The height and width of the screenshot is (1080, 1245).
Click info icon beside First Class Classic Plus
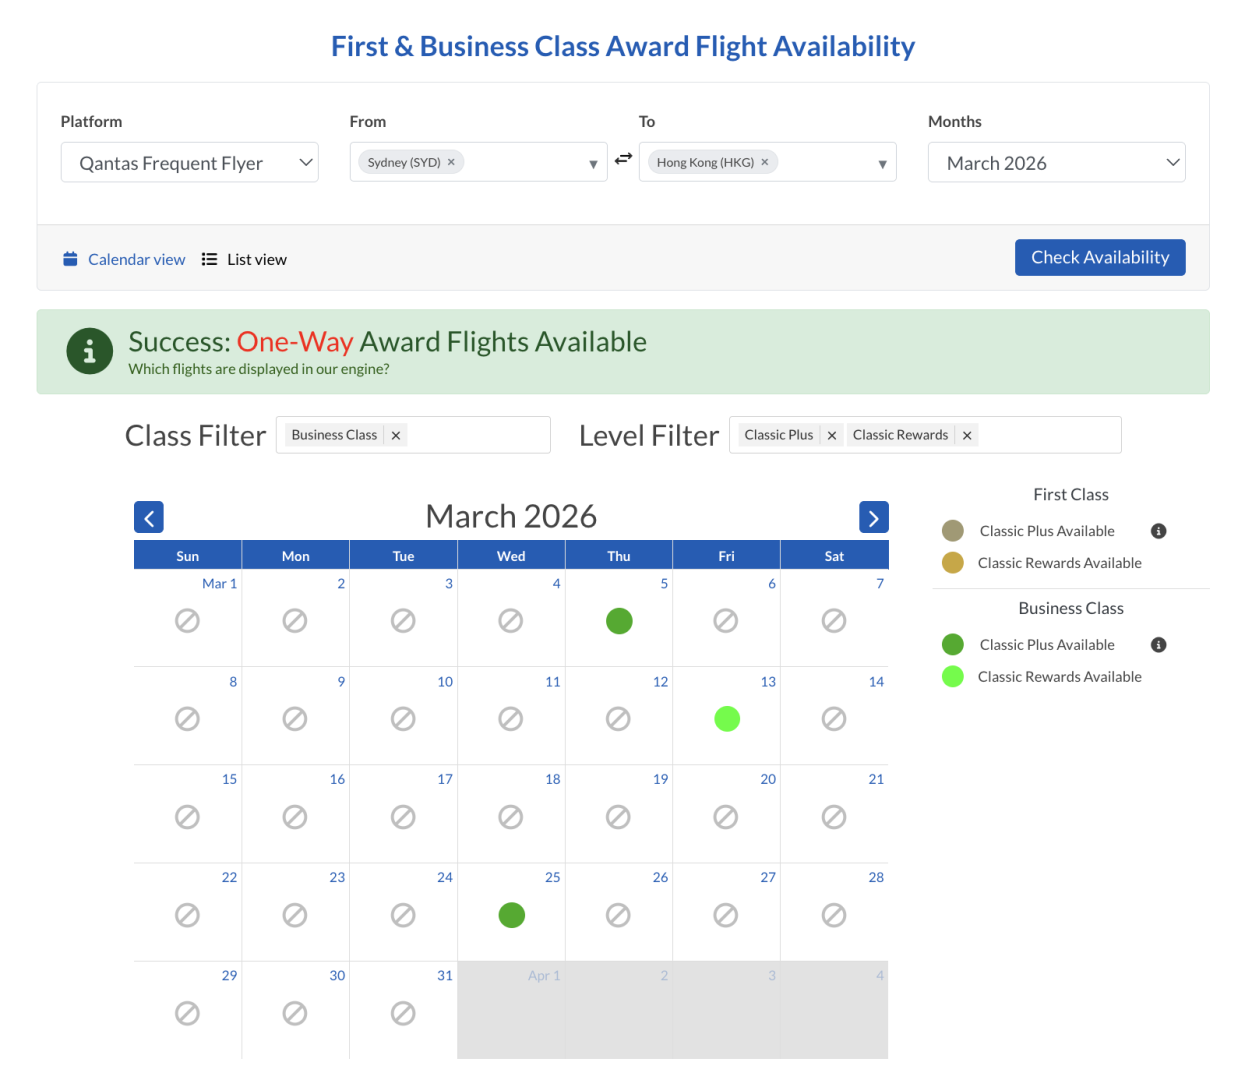[1158, 531]
